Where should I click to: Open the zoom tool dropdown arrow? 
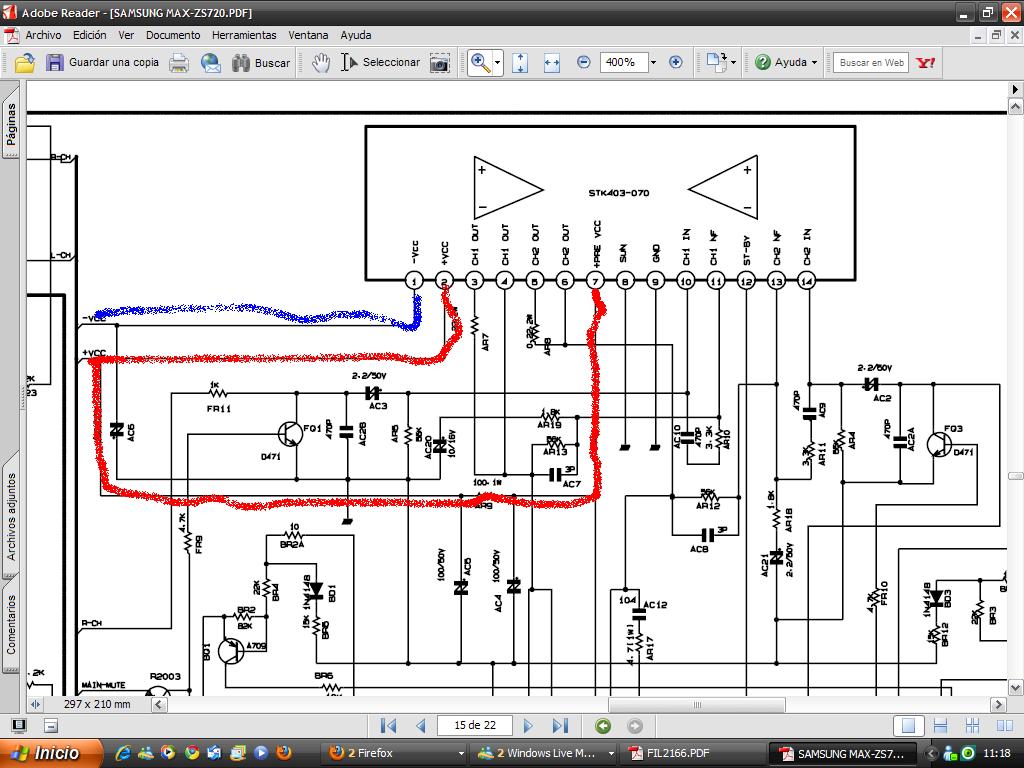498,63
